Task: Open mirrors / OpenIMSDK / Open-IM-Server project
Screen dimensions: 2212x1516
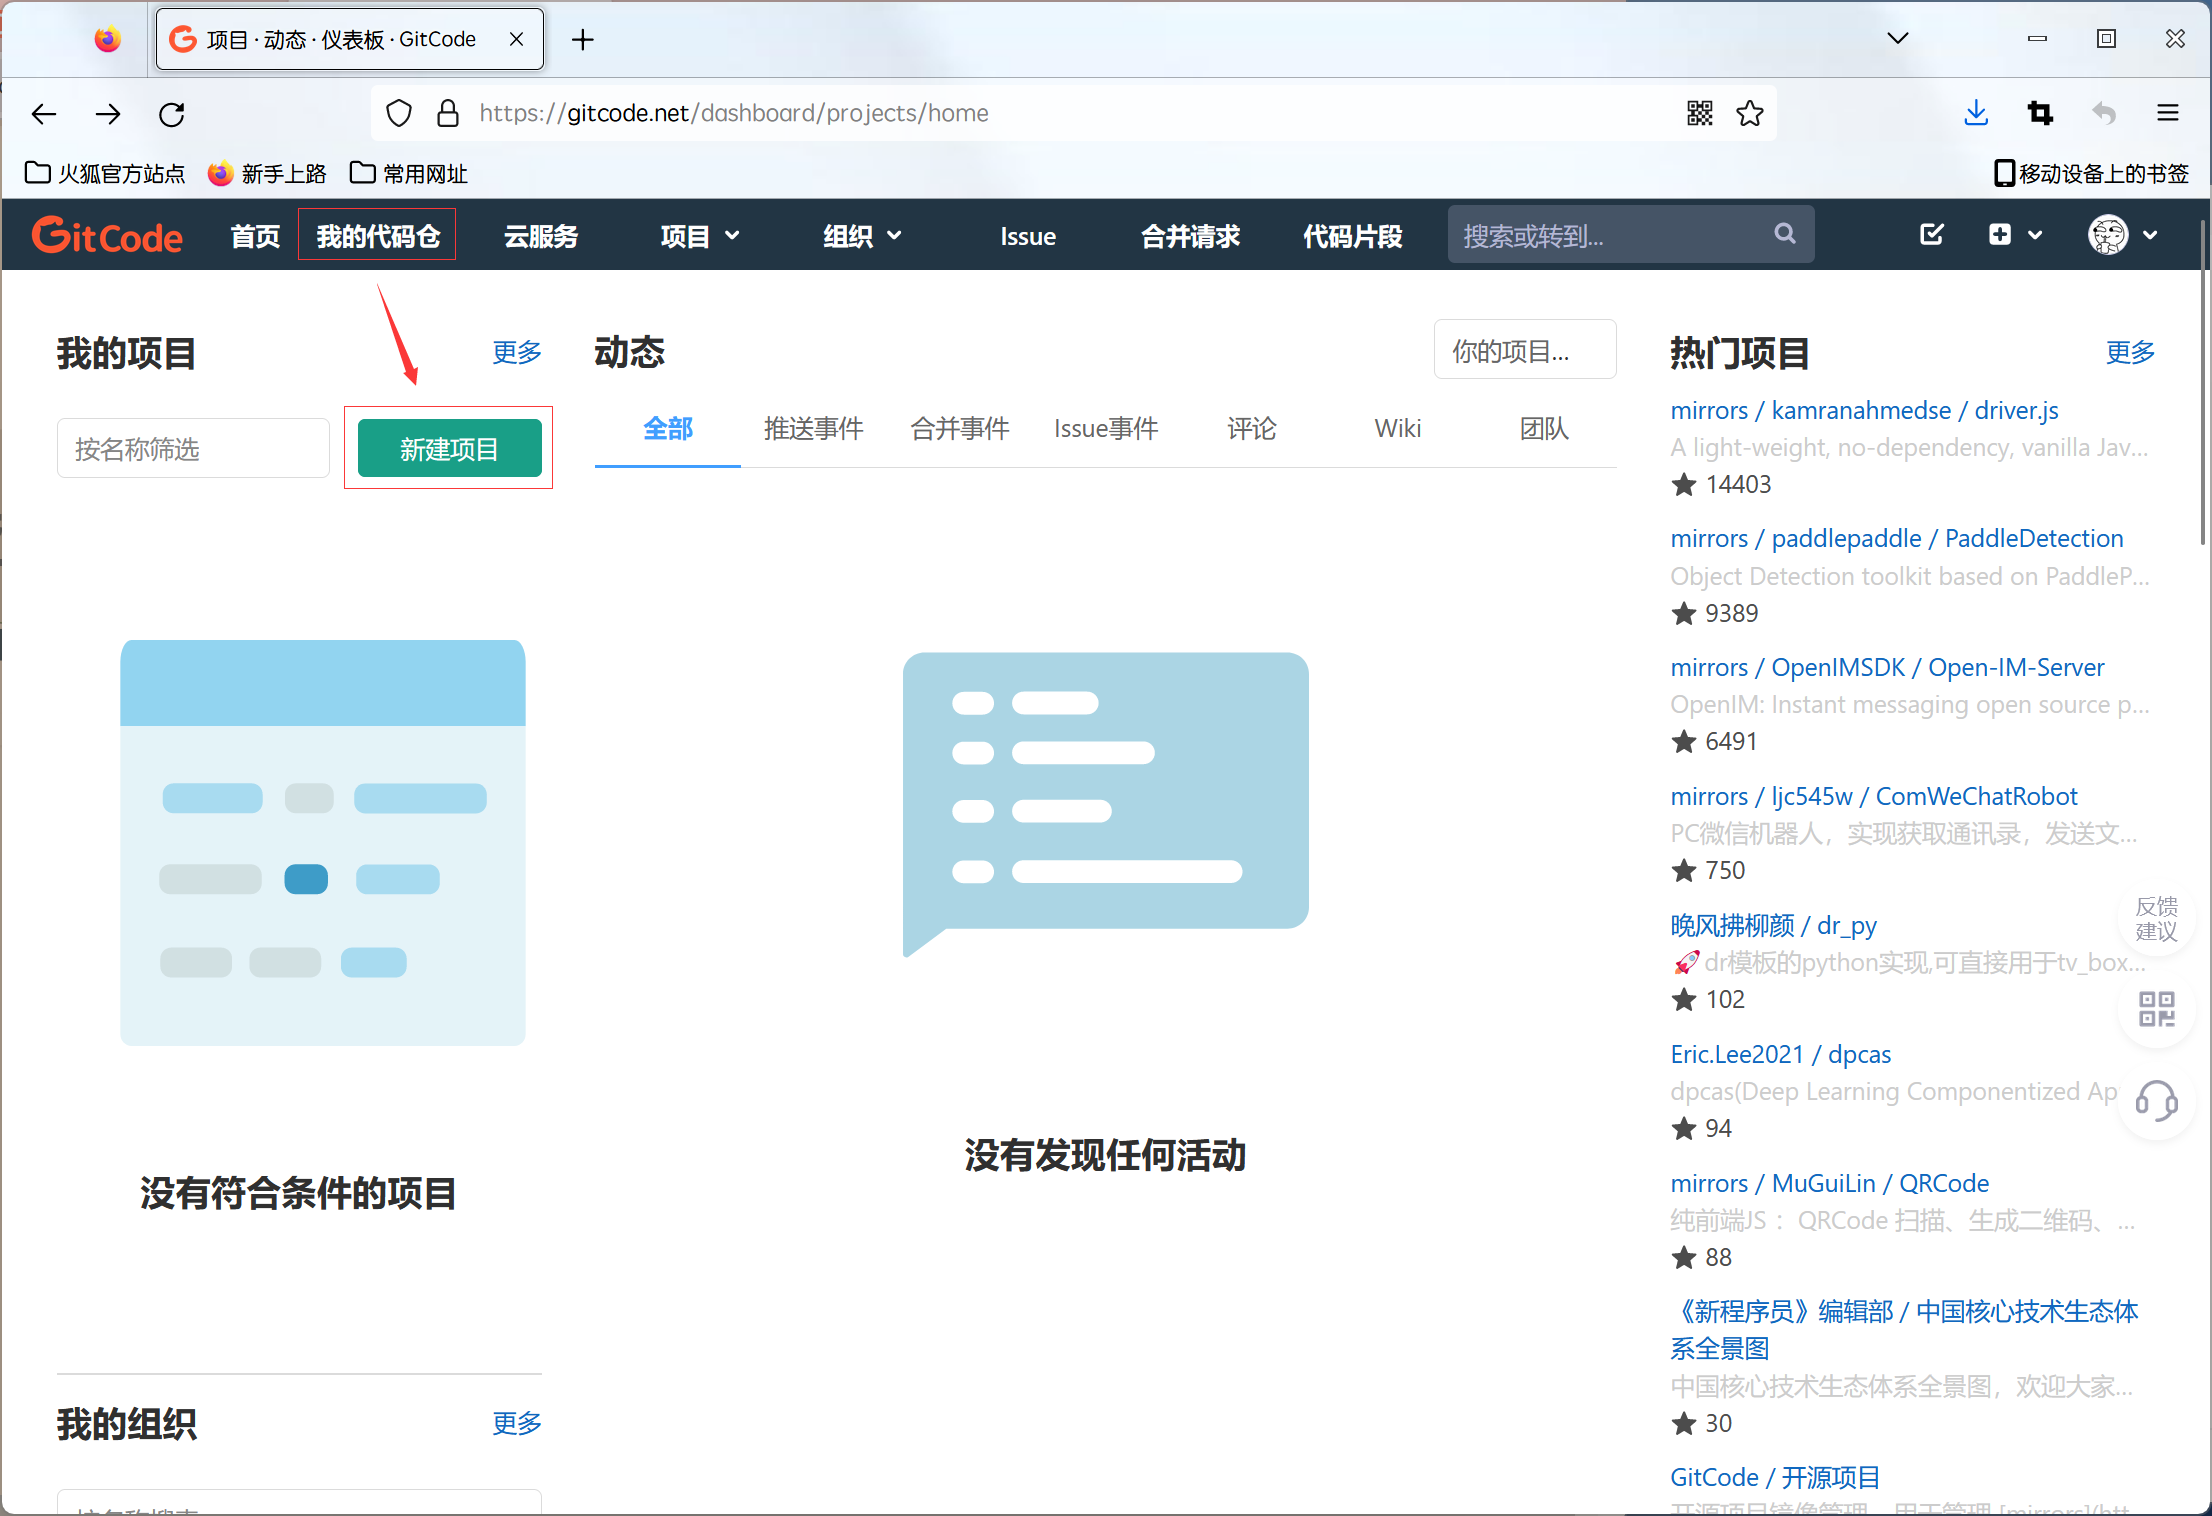Action: pyautogui.click(x=1887, y=667)
